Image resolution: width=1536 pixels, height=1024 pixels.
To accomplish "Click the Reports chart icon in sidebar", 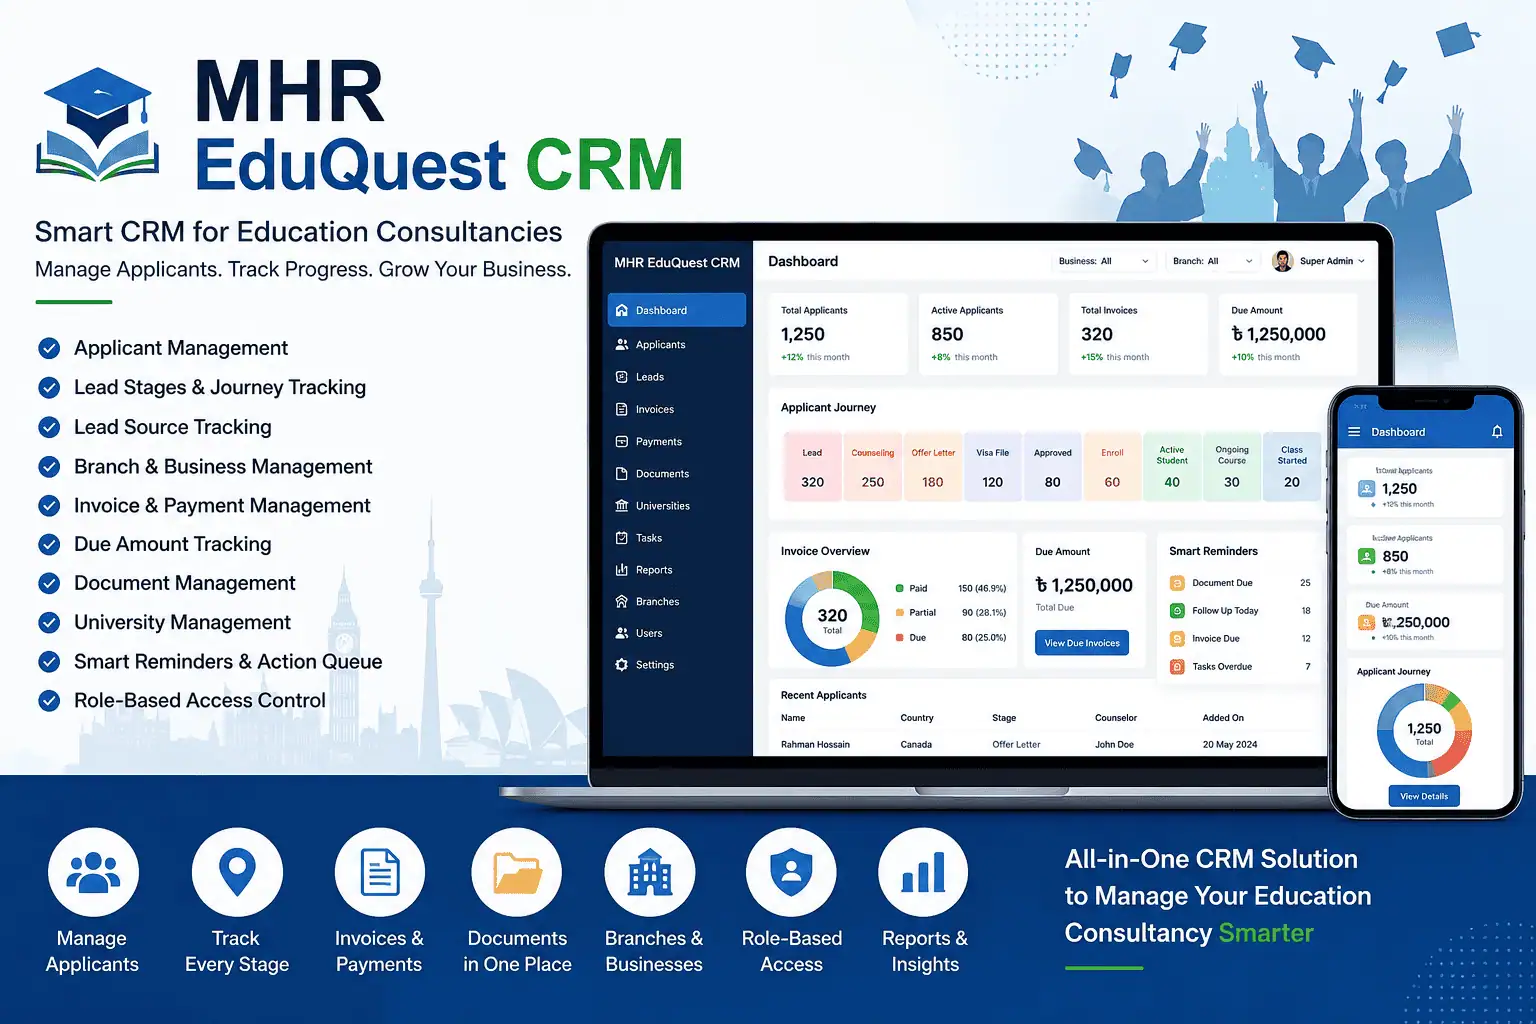I will (622, 569).
